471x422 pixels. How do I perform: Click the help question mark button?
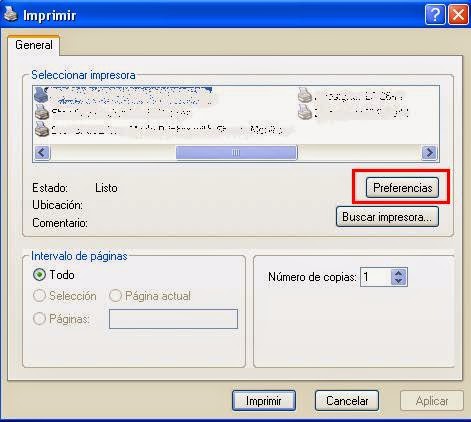coord(435,15)
